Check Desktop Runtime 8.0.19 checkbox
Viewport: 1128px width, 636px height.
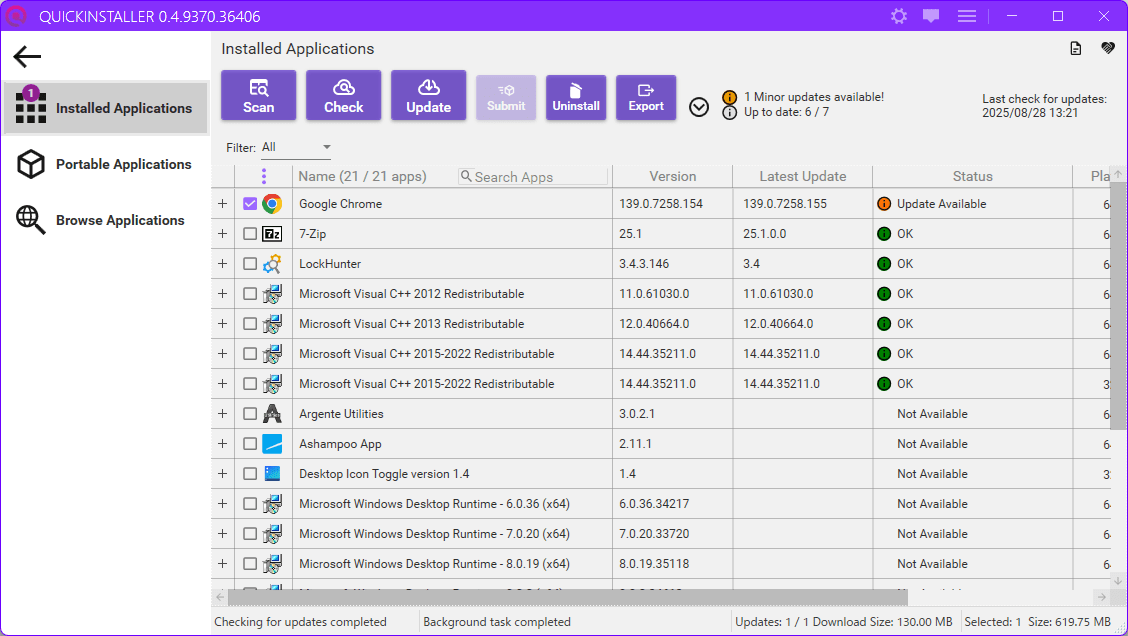(250, 564)
